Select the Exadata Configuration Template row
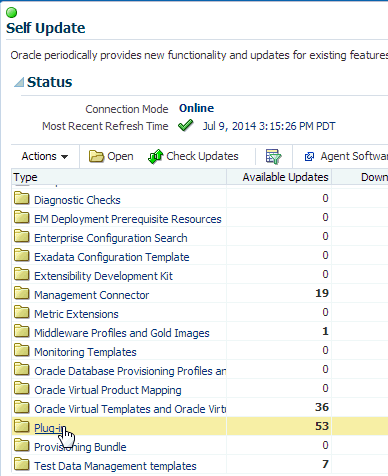The height and width of the screenshot is (476, 388). click(x=200, y=256)
